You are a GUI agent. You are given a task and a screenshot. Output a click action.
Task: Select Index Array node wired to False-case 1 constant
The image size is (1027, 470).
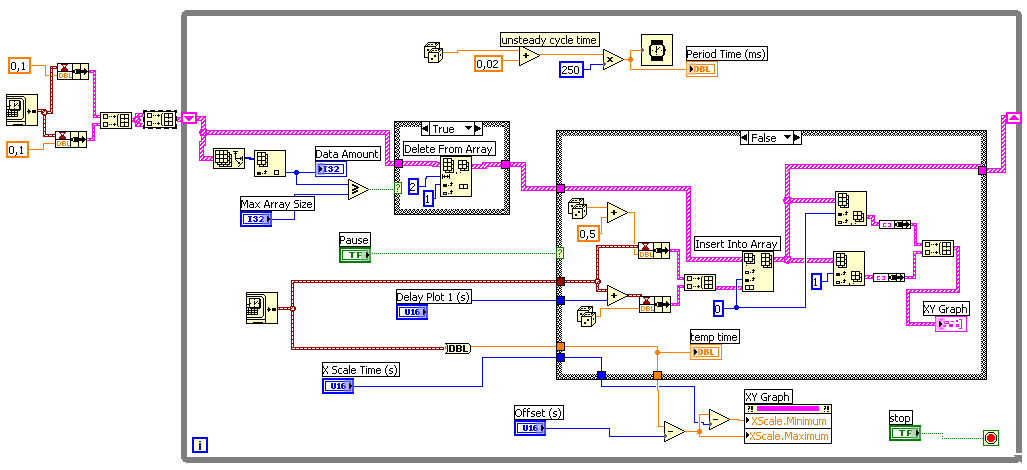pos(849,269)
